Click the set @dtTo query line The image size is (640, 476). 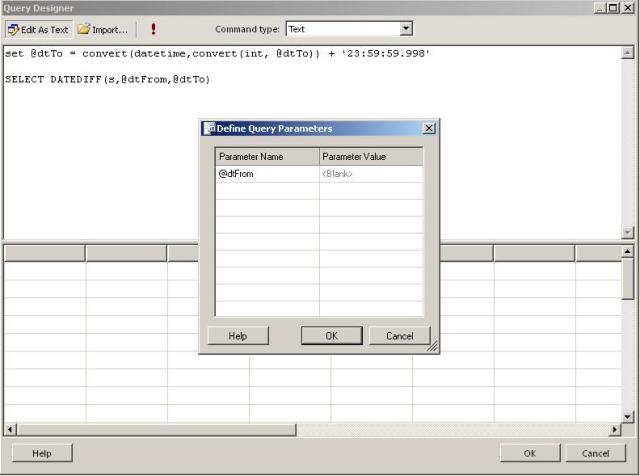(217, 53)
